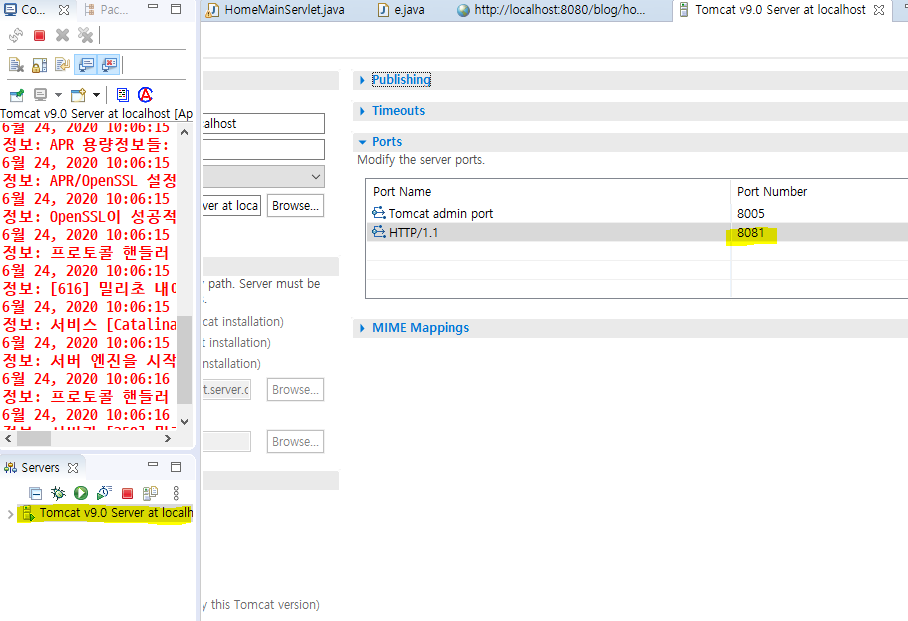Viewport: 908px width, 621px height.
Task: Open the runtime environment combo box
Action: (x=263, y=177)
